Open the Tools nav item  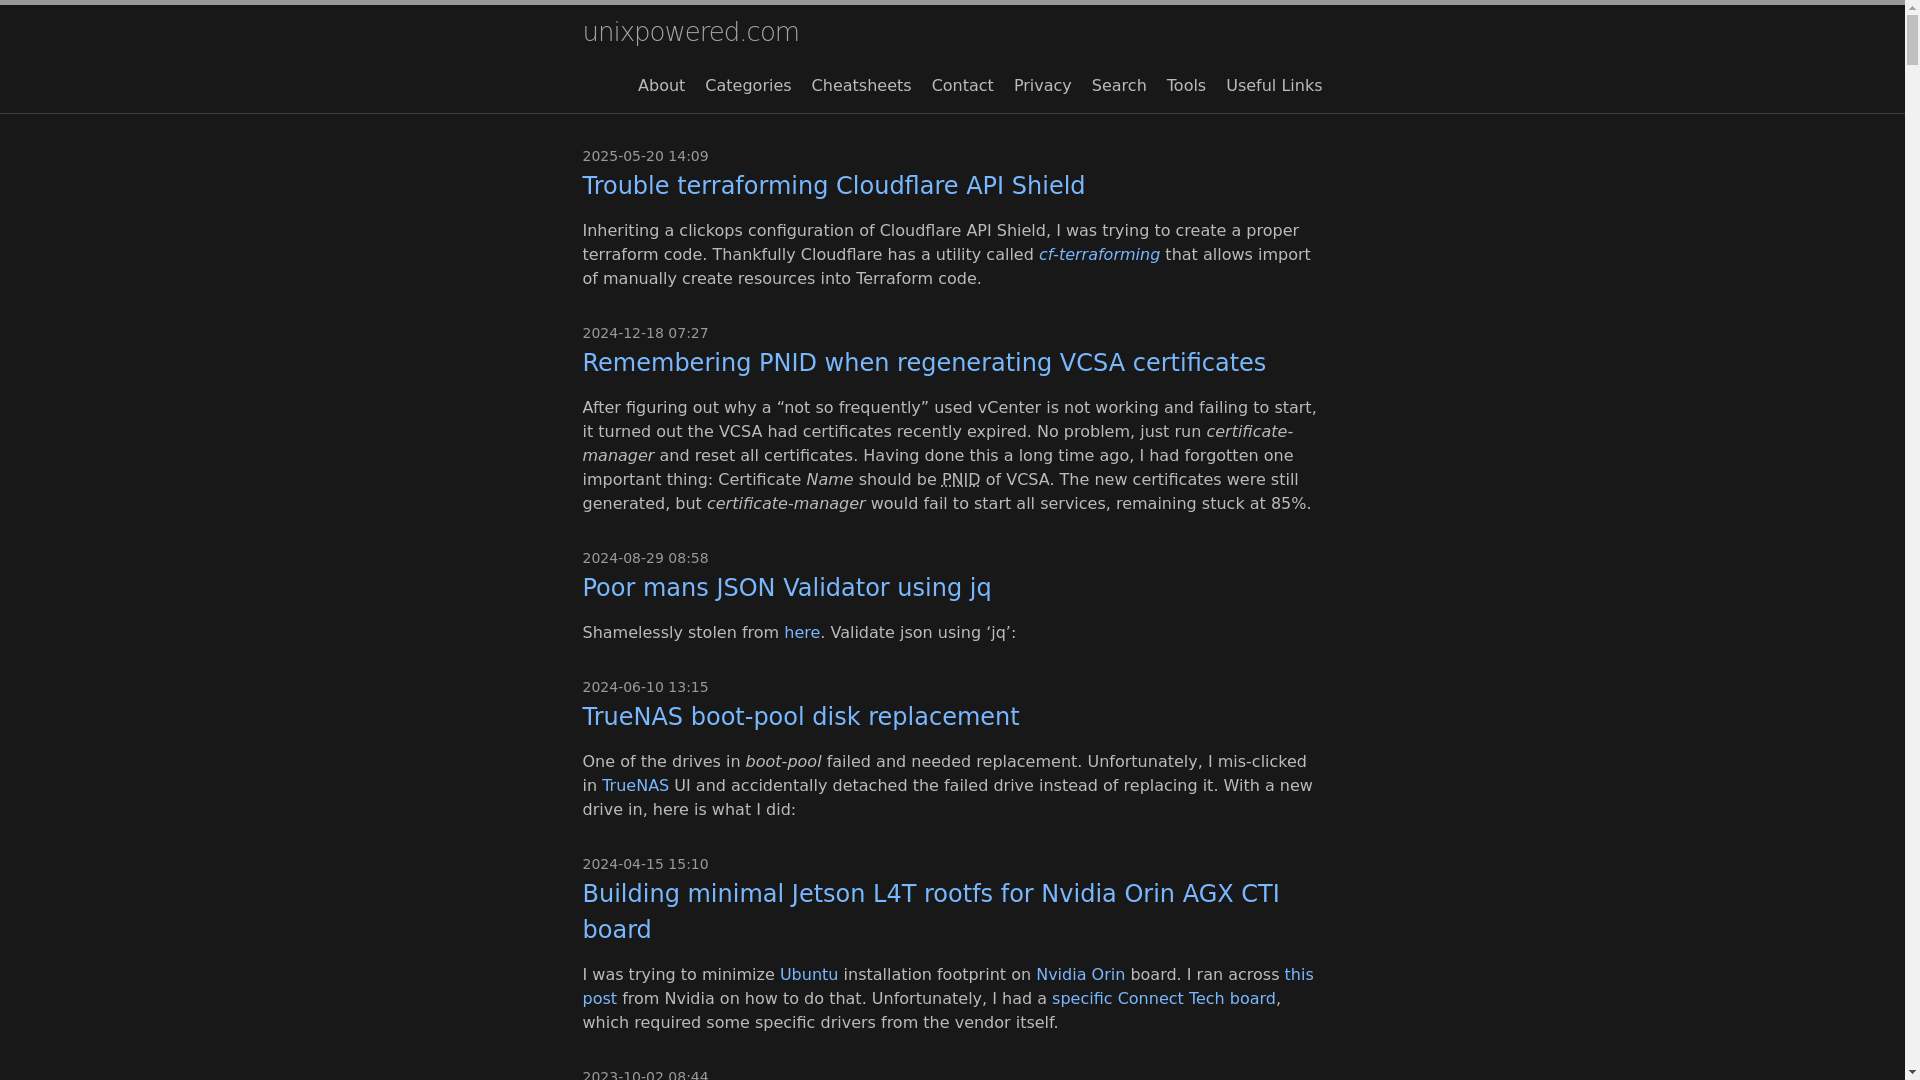click(x=1186, y=86)
